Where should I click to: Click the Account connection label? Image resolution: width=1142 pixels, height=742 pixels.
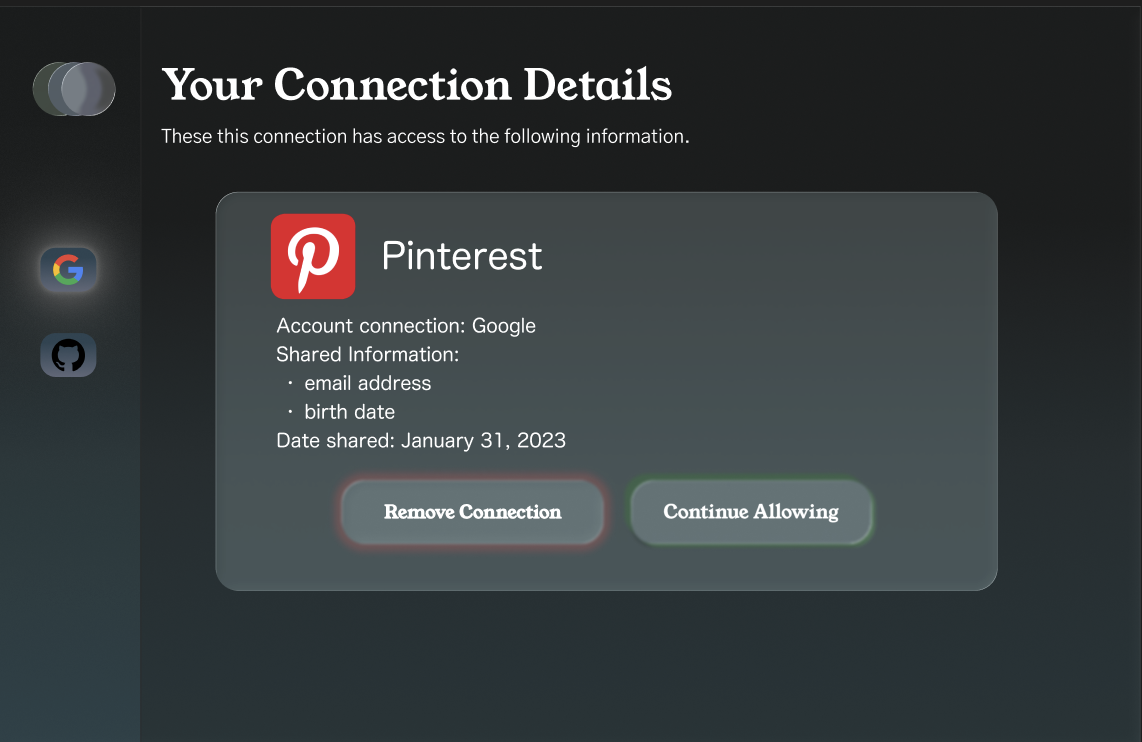coord(371,326)
